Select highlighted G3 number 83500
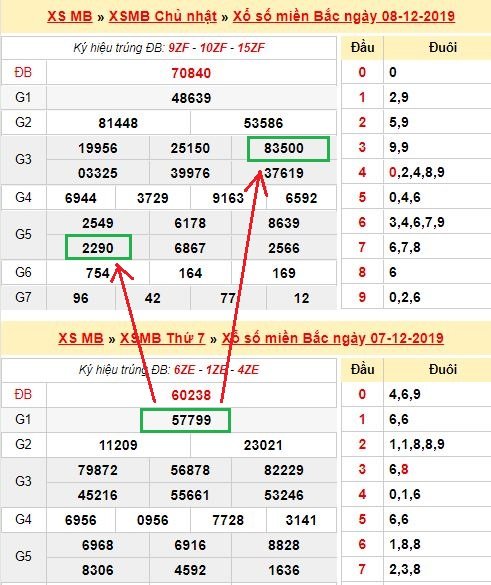Viewport: 491px width, 585px height. click(x=288, y=148)
